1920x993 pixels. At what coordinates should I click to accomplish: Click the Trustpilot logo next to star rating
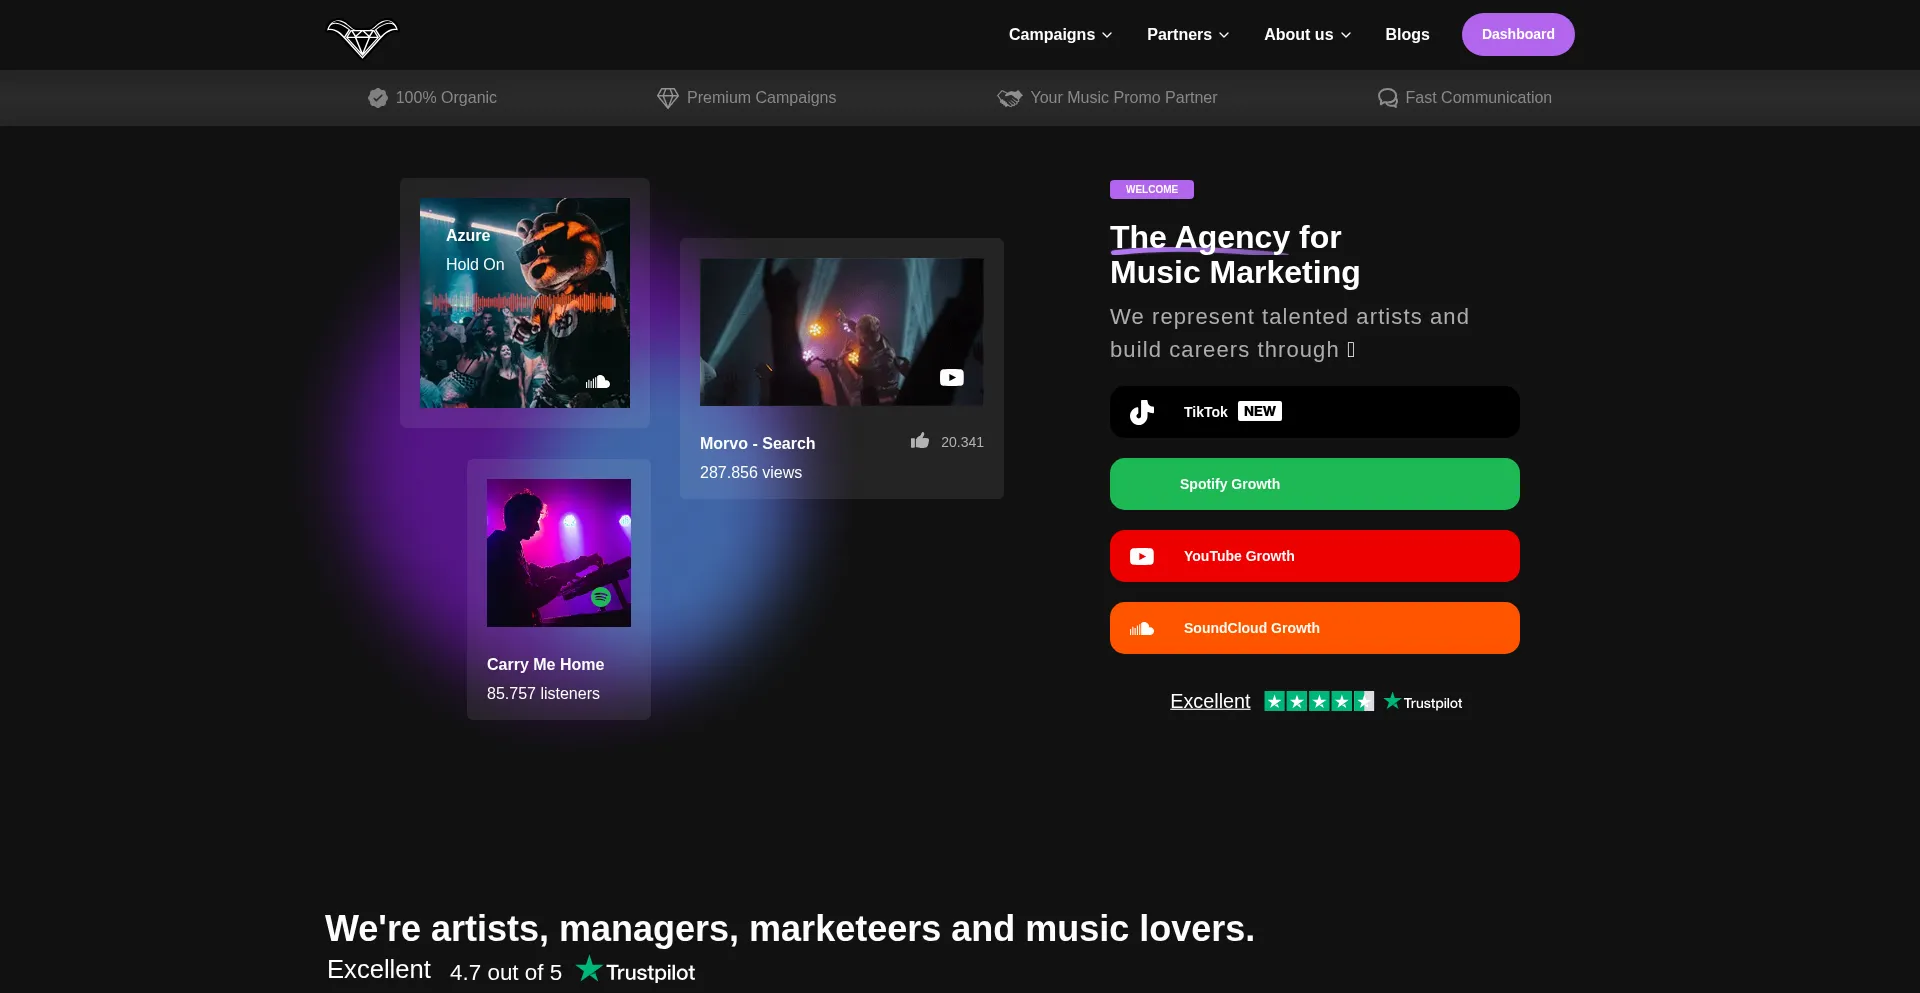[1423, 702]
